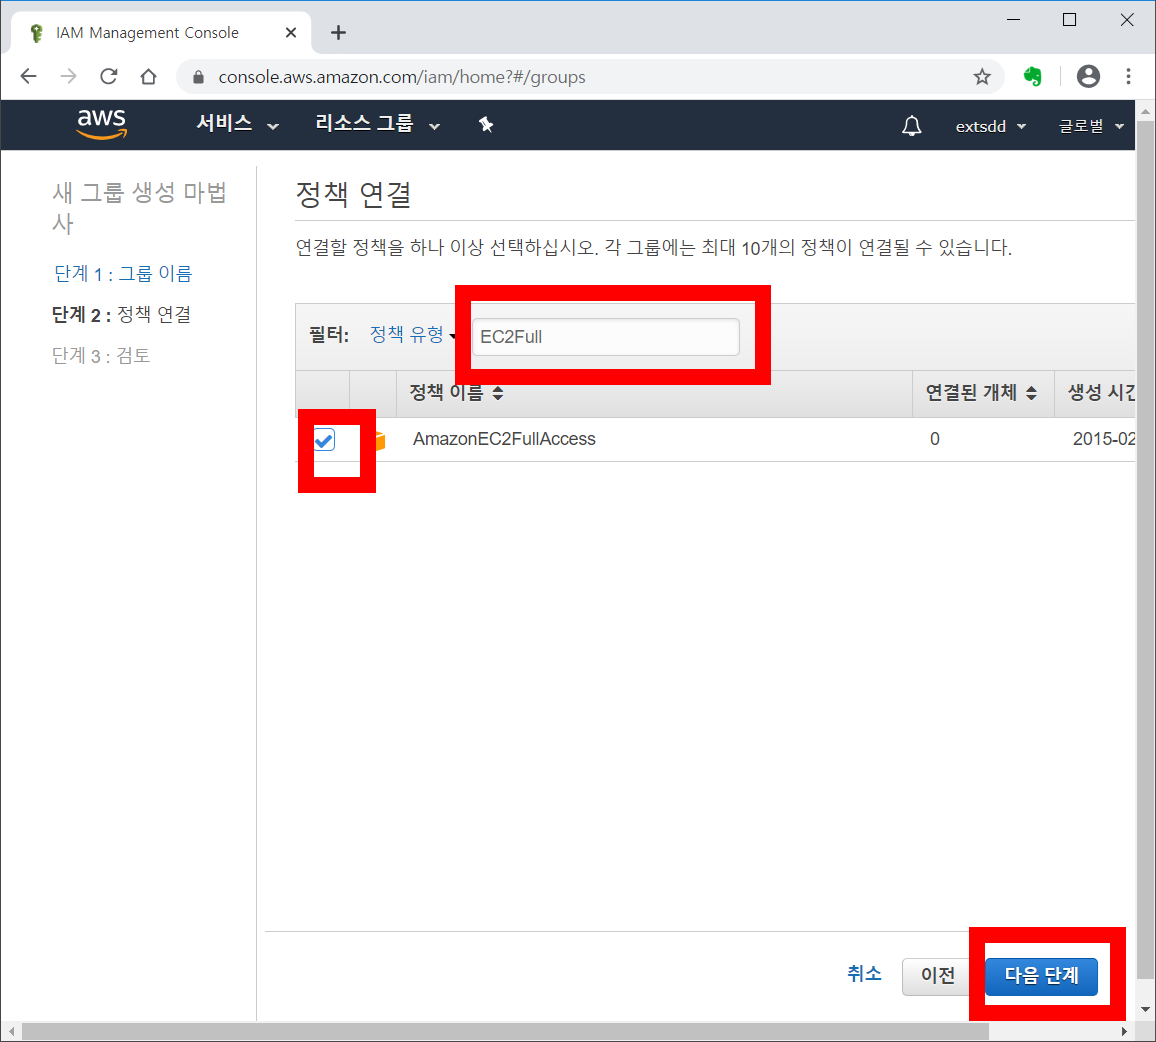
Task: Click the pin shortcut icon in AWS navbar
Action: point(486,125)
